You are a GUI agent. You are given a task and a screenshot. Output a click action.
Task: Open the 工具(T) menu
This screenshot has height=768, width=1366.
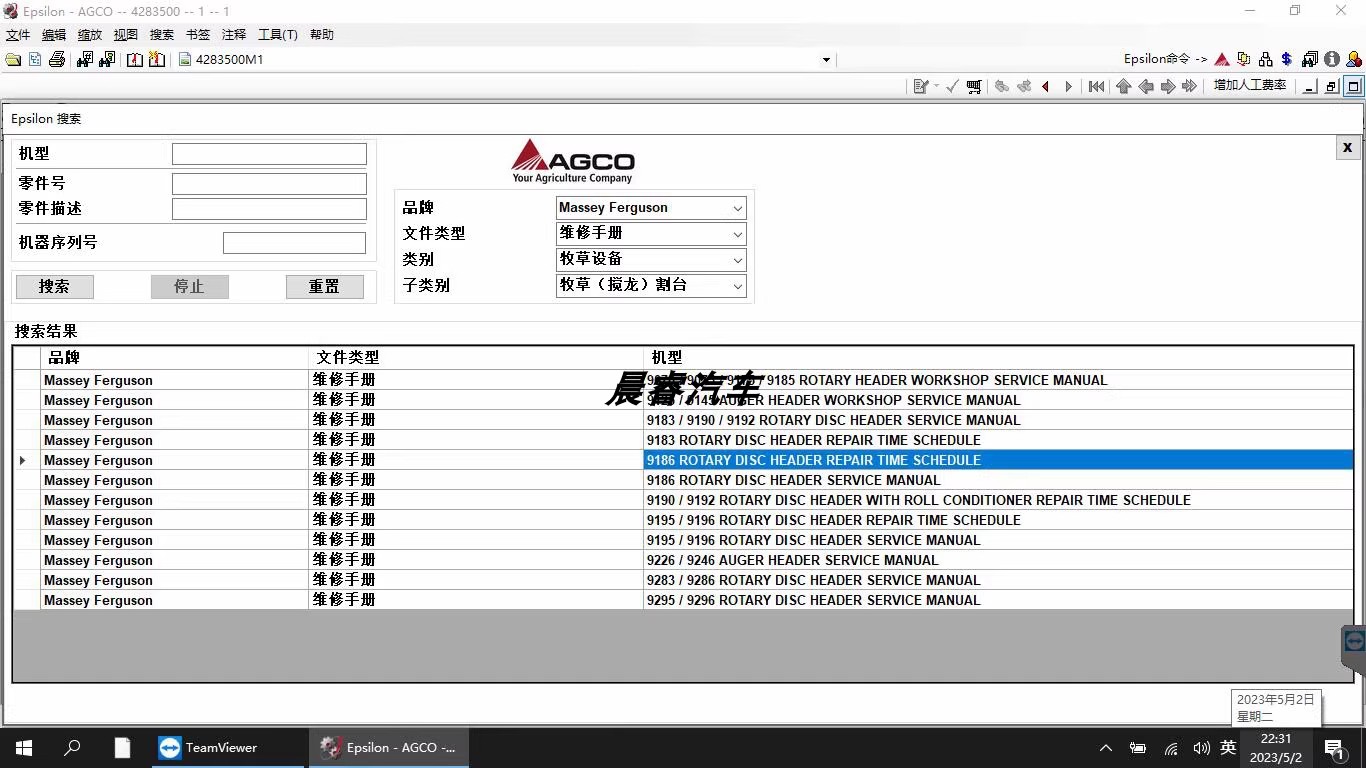[x=277, y=35]
